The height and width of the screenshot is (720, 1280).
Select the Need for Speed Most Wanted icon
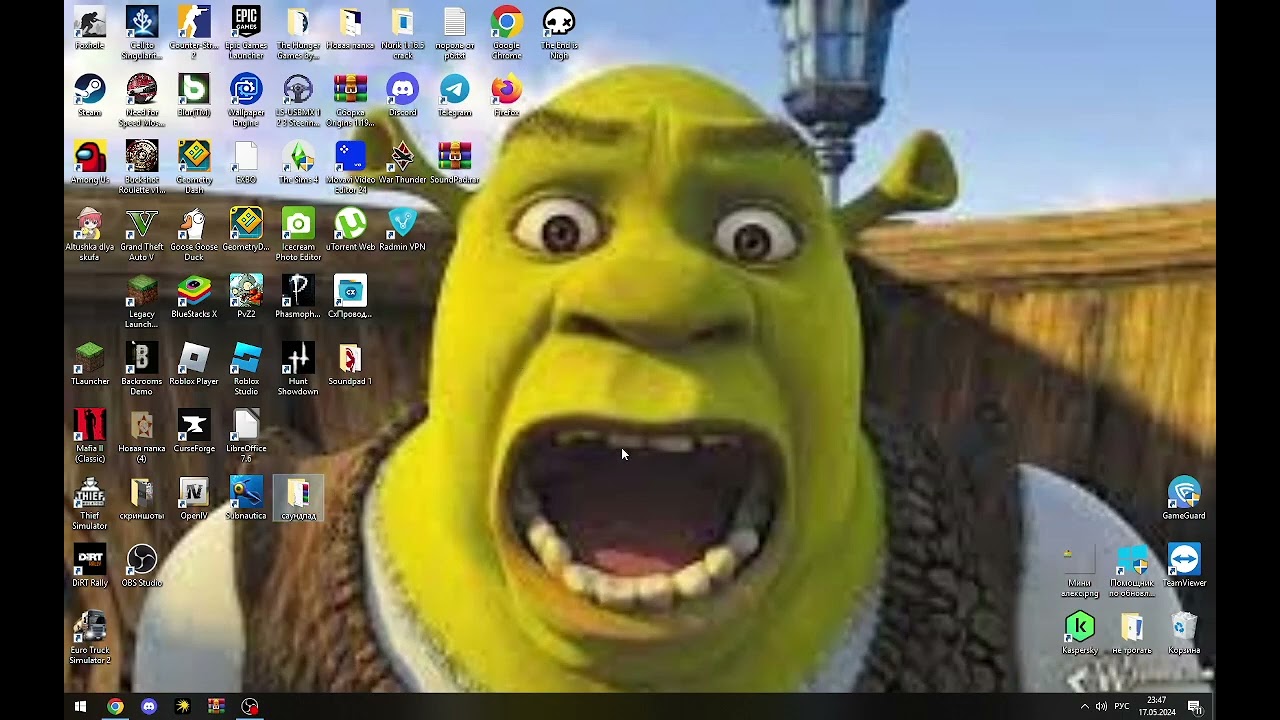coord(142,101)
